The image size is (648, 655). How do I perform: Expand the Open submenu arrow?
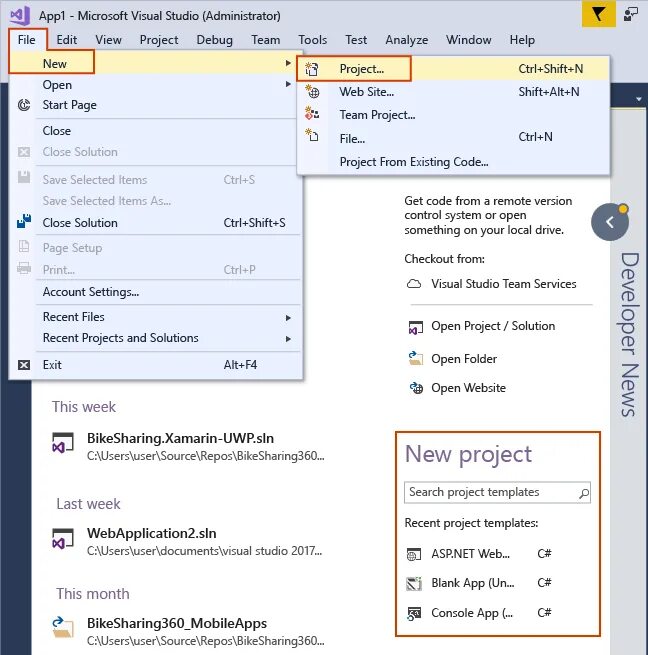[x=288, y=84]
